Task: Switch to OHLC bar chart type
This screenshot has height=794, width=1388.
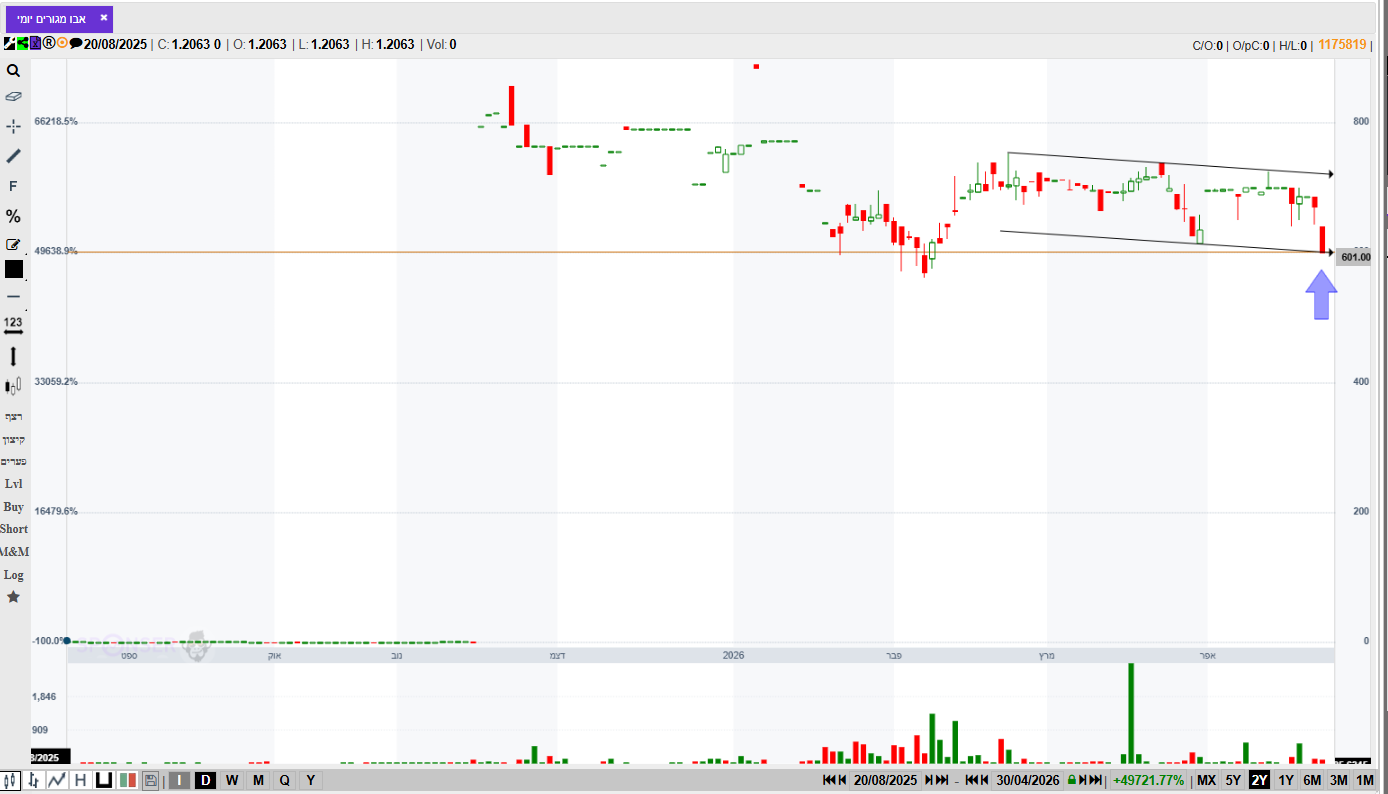Action: pos(34,780)
